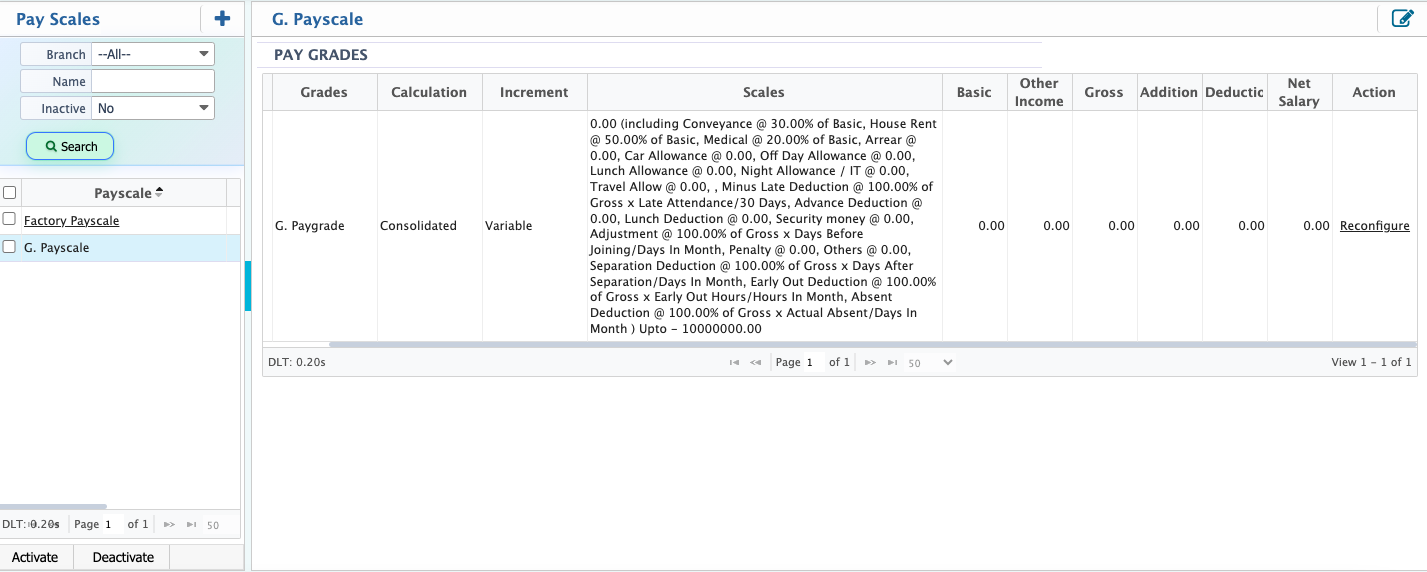The width and height of the screenshot is (1427, 572).
Task: Open the edit icon for G. Payscale
Action: coord(1402,18)
